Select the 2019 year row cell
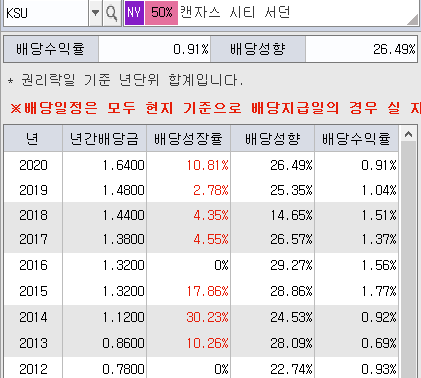 point(33,190)
